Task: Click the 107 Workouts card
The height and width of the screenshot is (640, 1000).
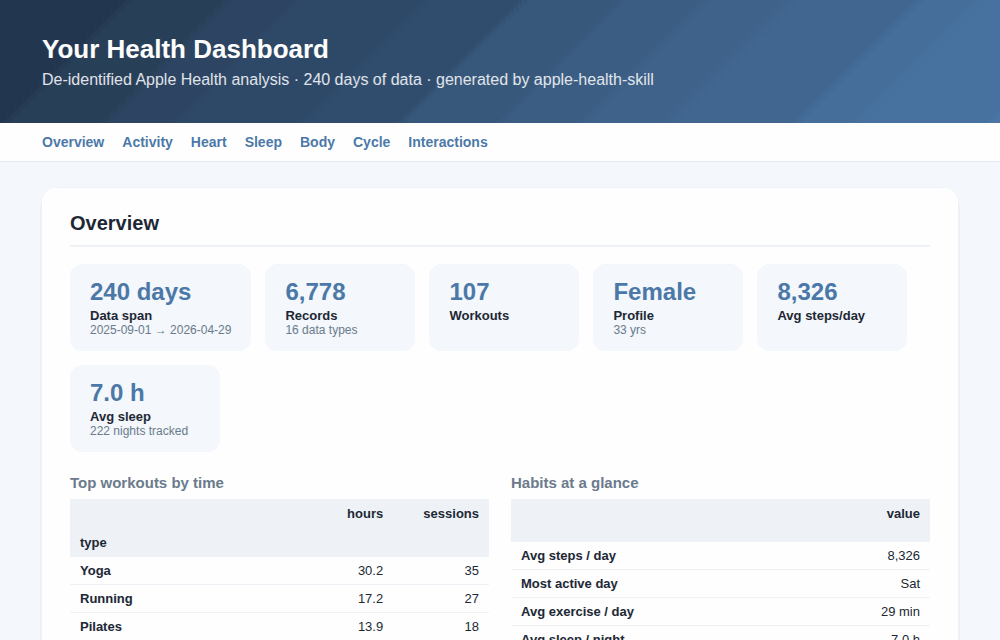Action: (504, 307)
